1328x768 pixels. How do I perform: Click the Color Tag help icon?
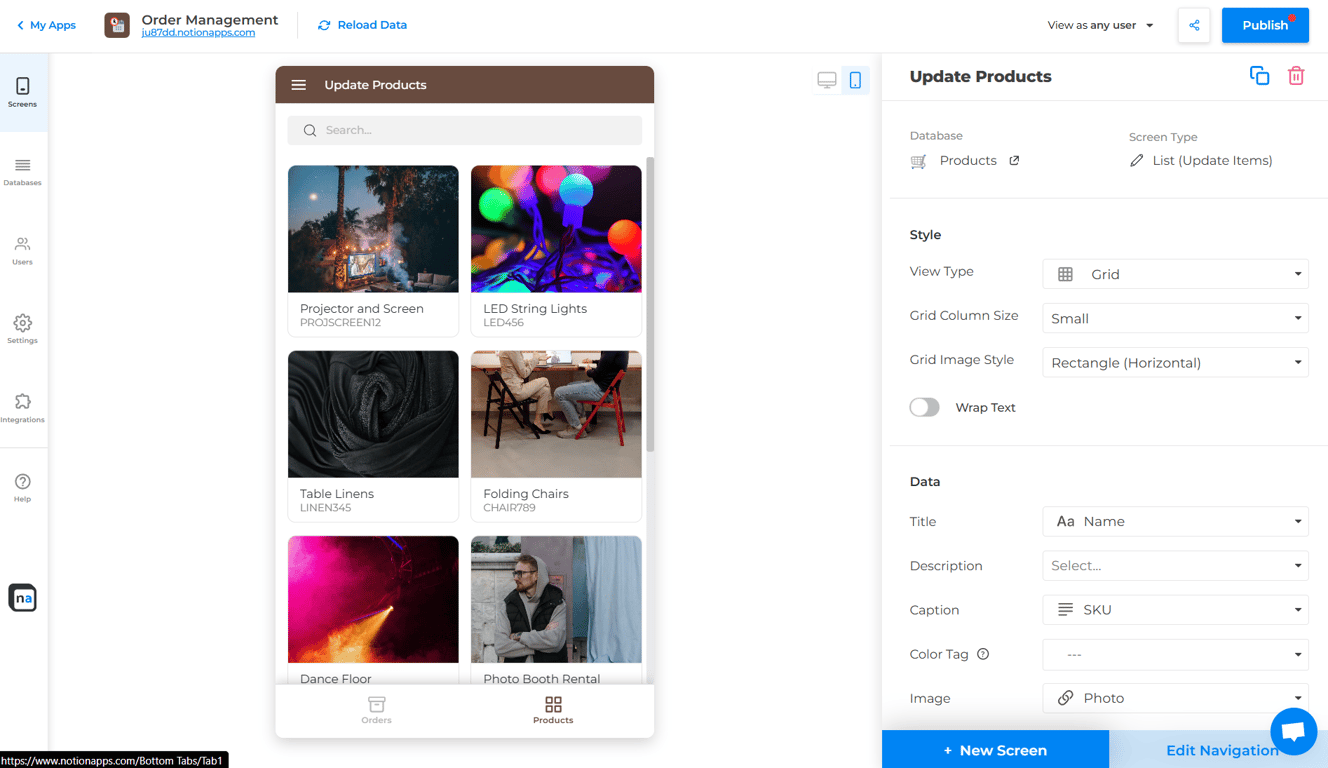(x=983, y=654)
